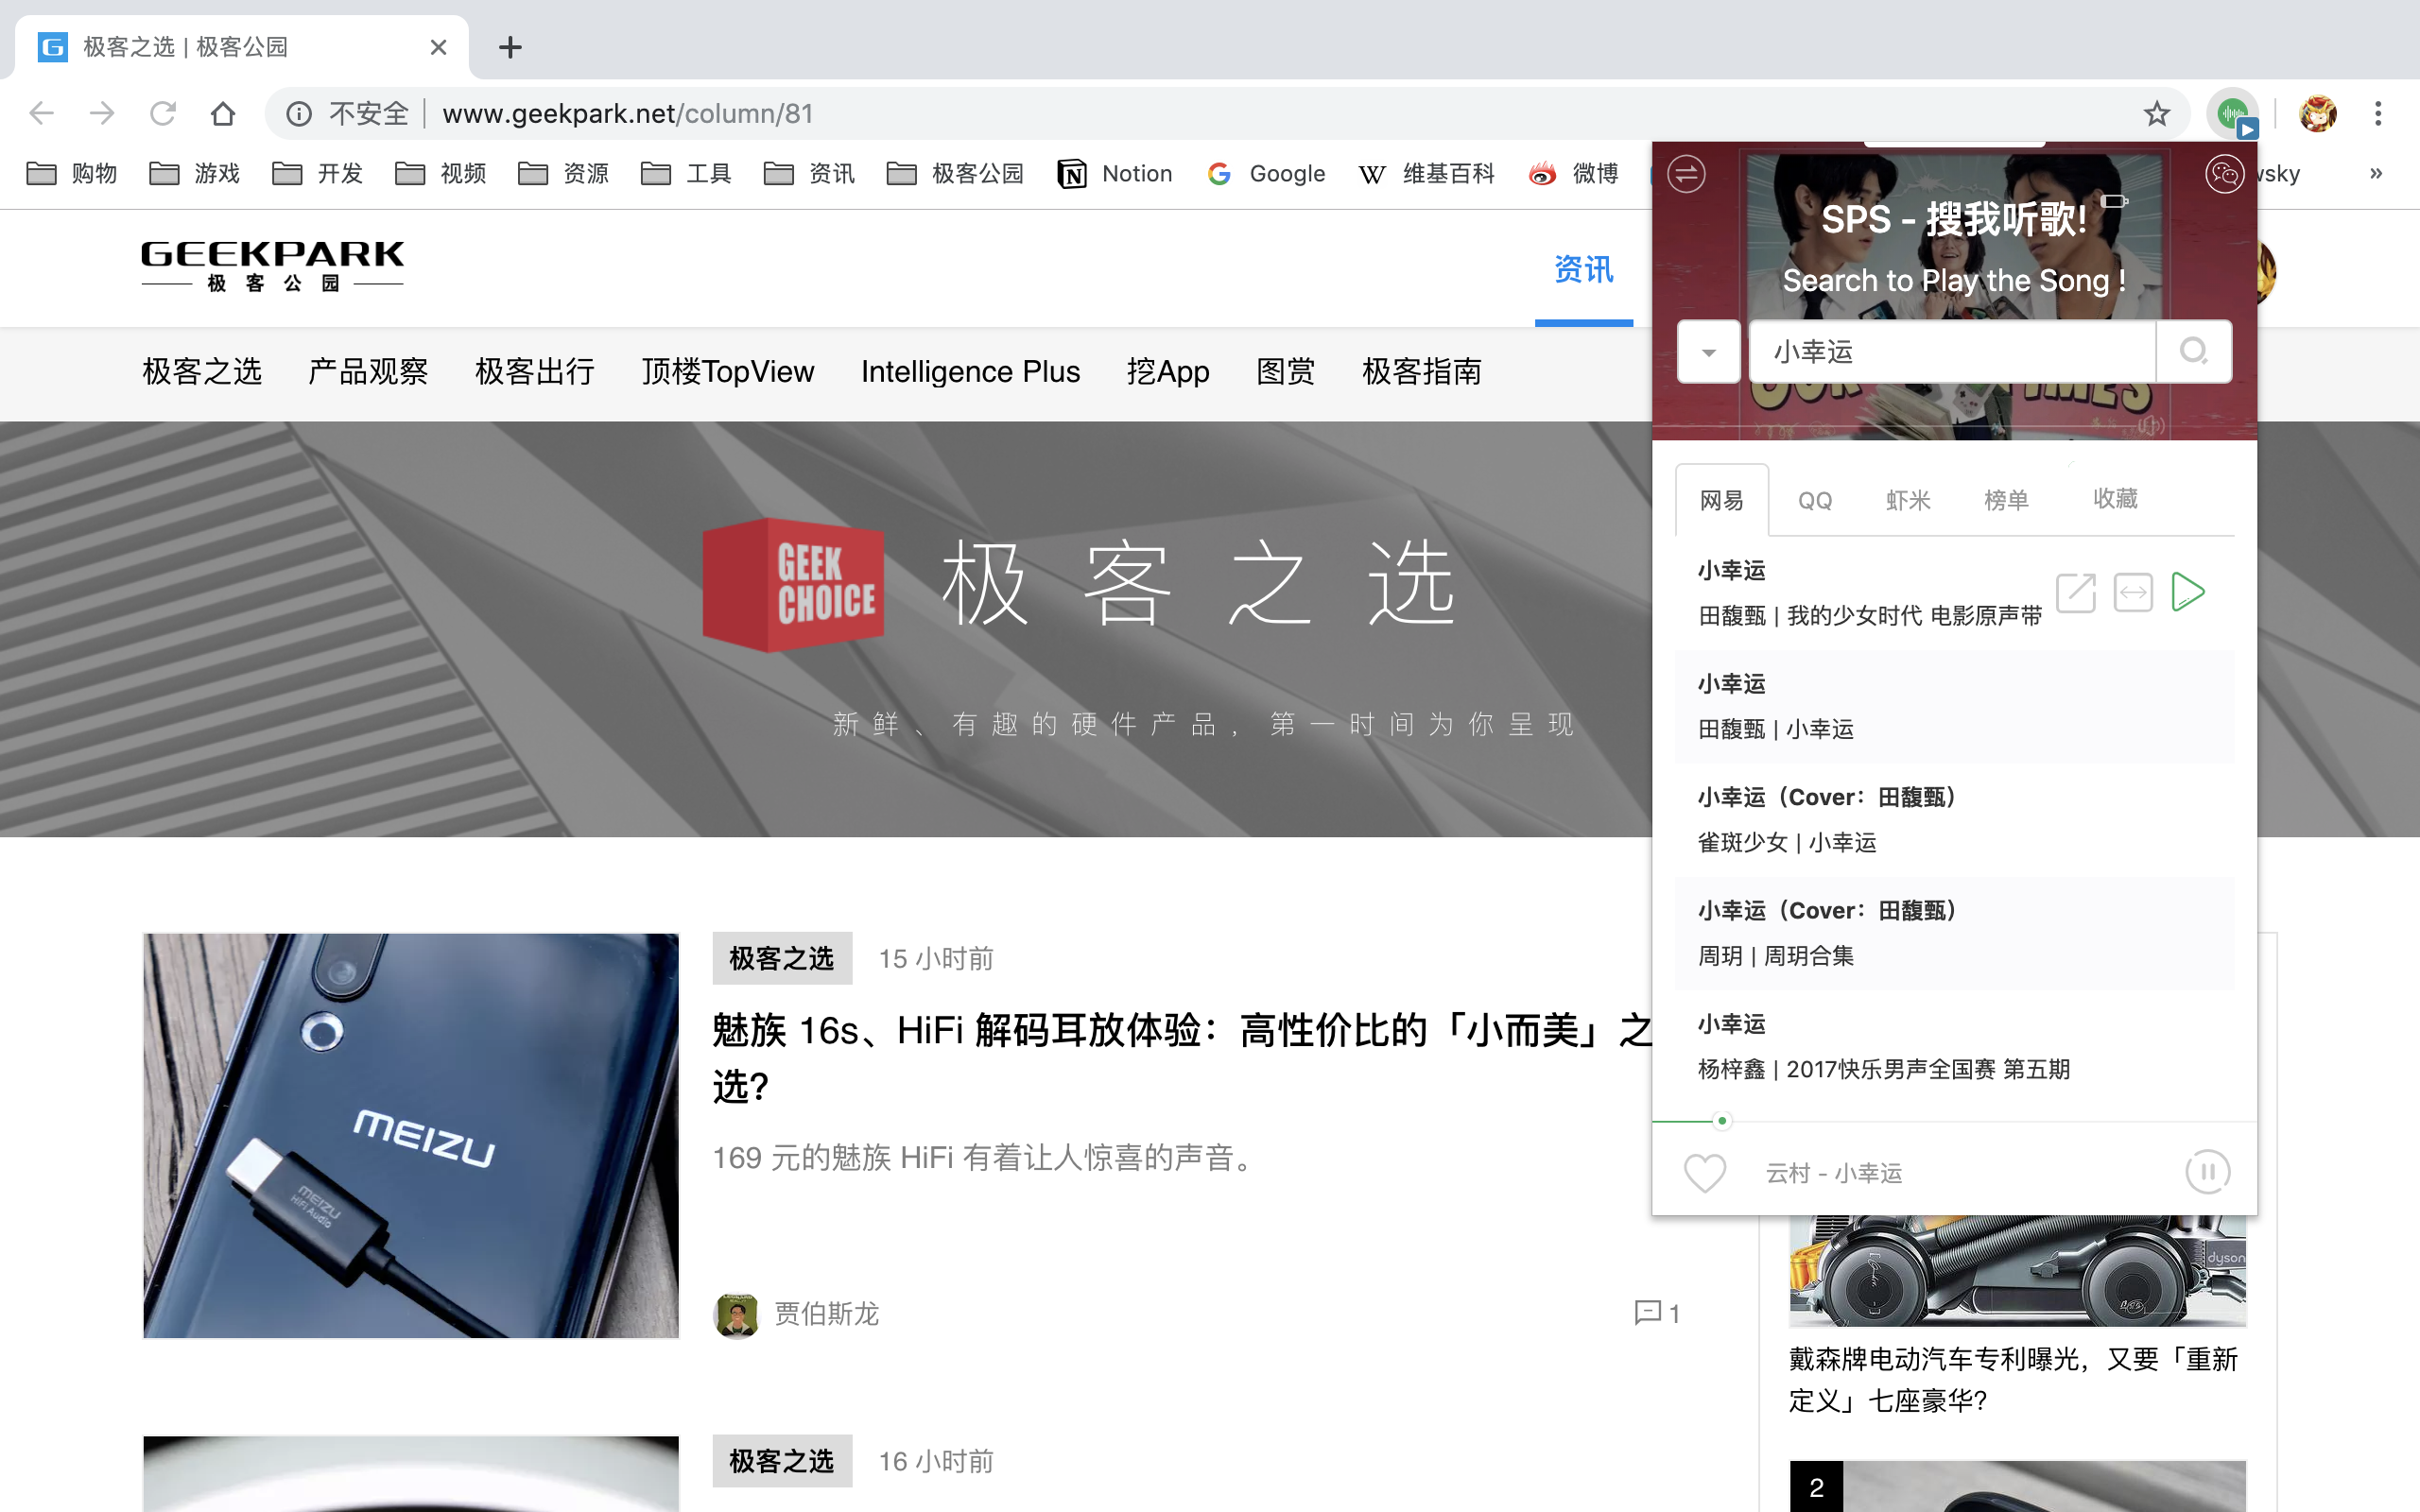The height and width of the screenshot is (1512, 2420).
Task: Select result 雀斑少女 | 小幸运
Action: 1954,820
